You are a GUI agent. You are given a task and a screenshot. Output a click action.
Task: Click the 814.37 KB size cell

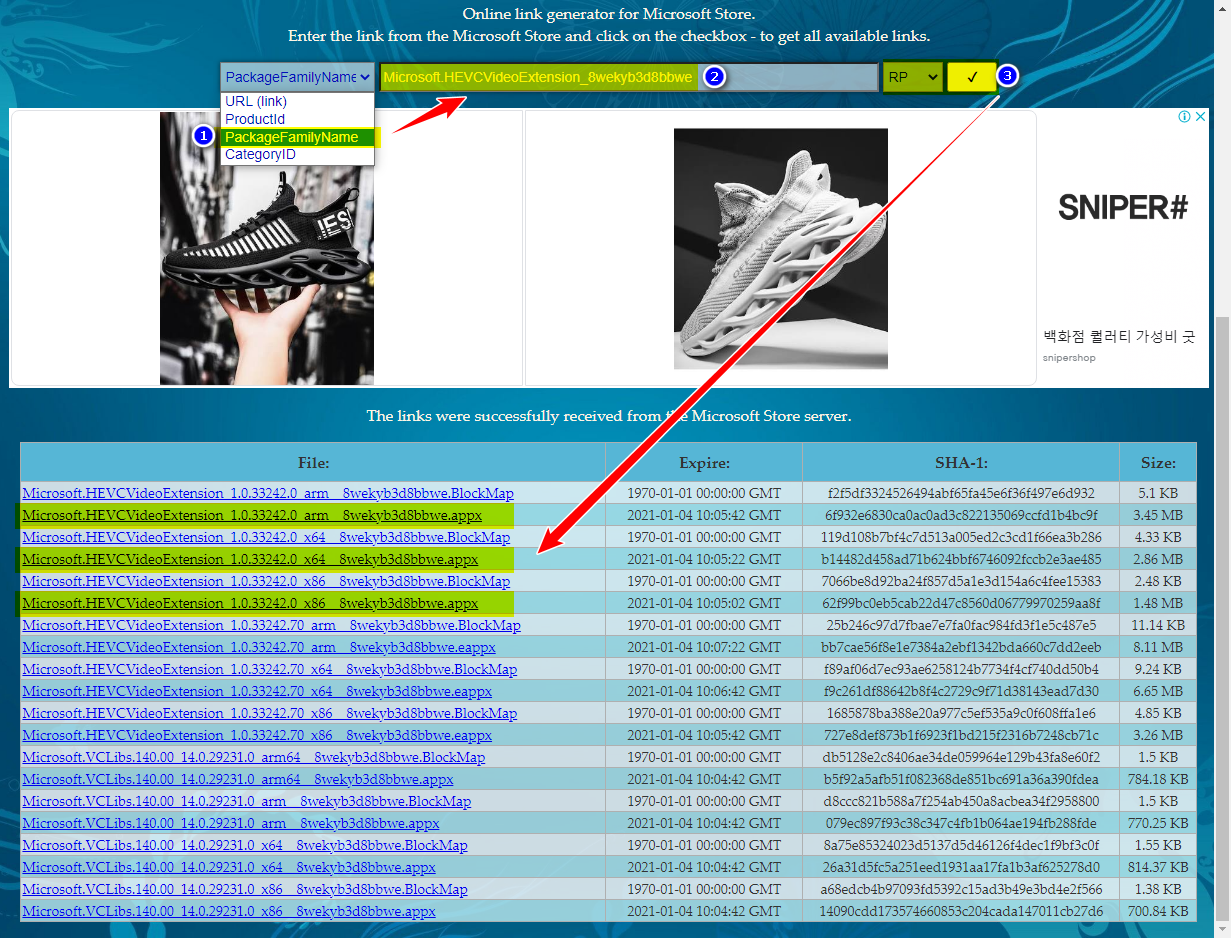1158,867
